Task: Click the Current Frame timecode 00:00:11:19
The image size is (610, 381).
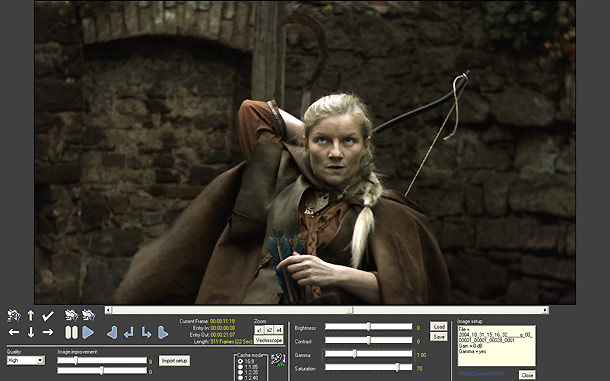Action: (x=222, y=321)
